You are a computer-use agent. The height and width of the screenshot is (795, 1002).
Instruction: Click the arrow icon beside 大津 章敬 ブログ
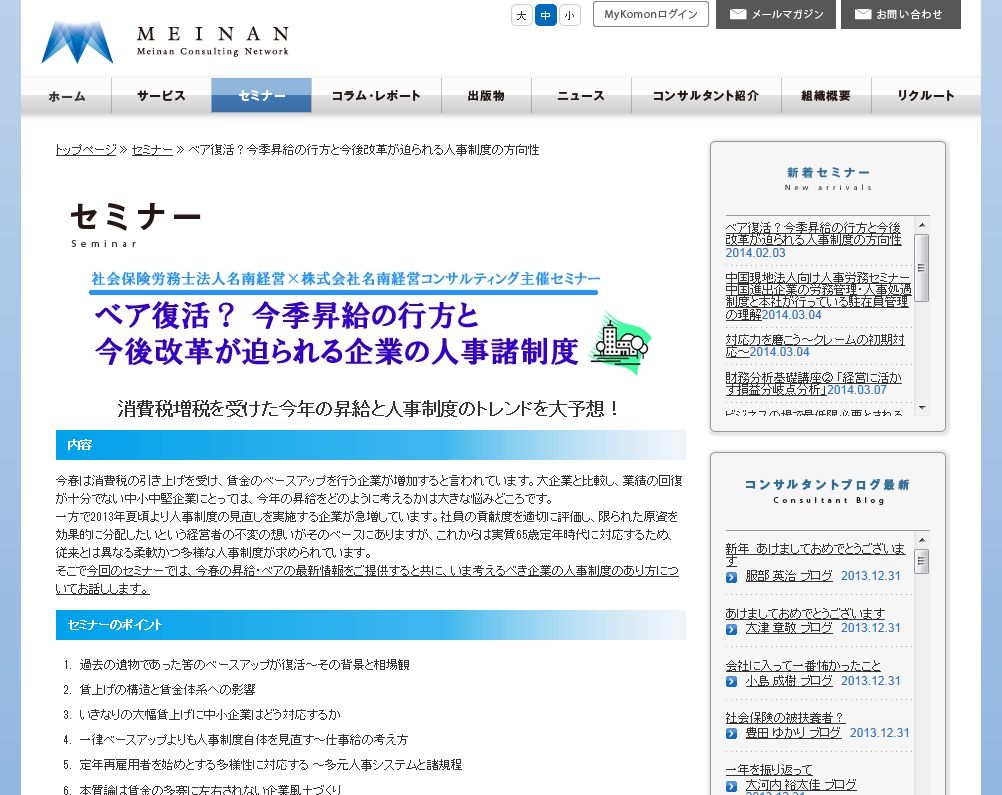[732, 629]
